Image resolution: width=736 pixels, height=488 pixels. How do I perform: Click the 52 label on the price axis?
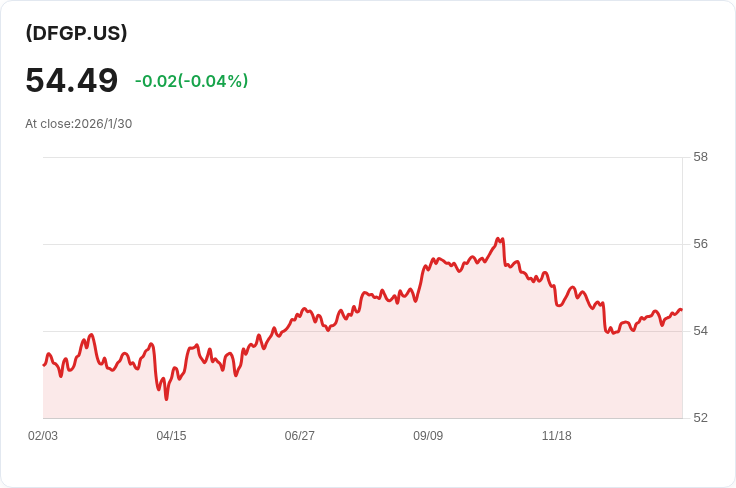pyautogui.click(x=700, y=418)
